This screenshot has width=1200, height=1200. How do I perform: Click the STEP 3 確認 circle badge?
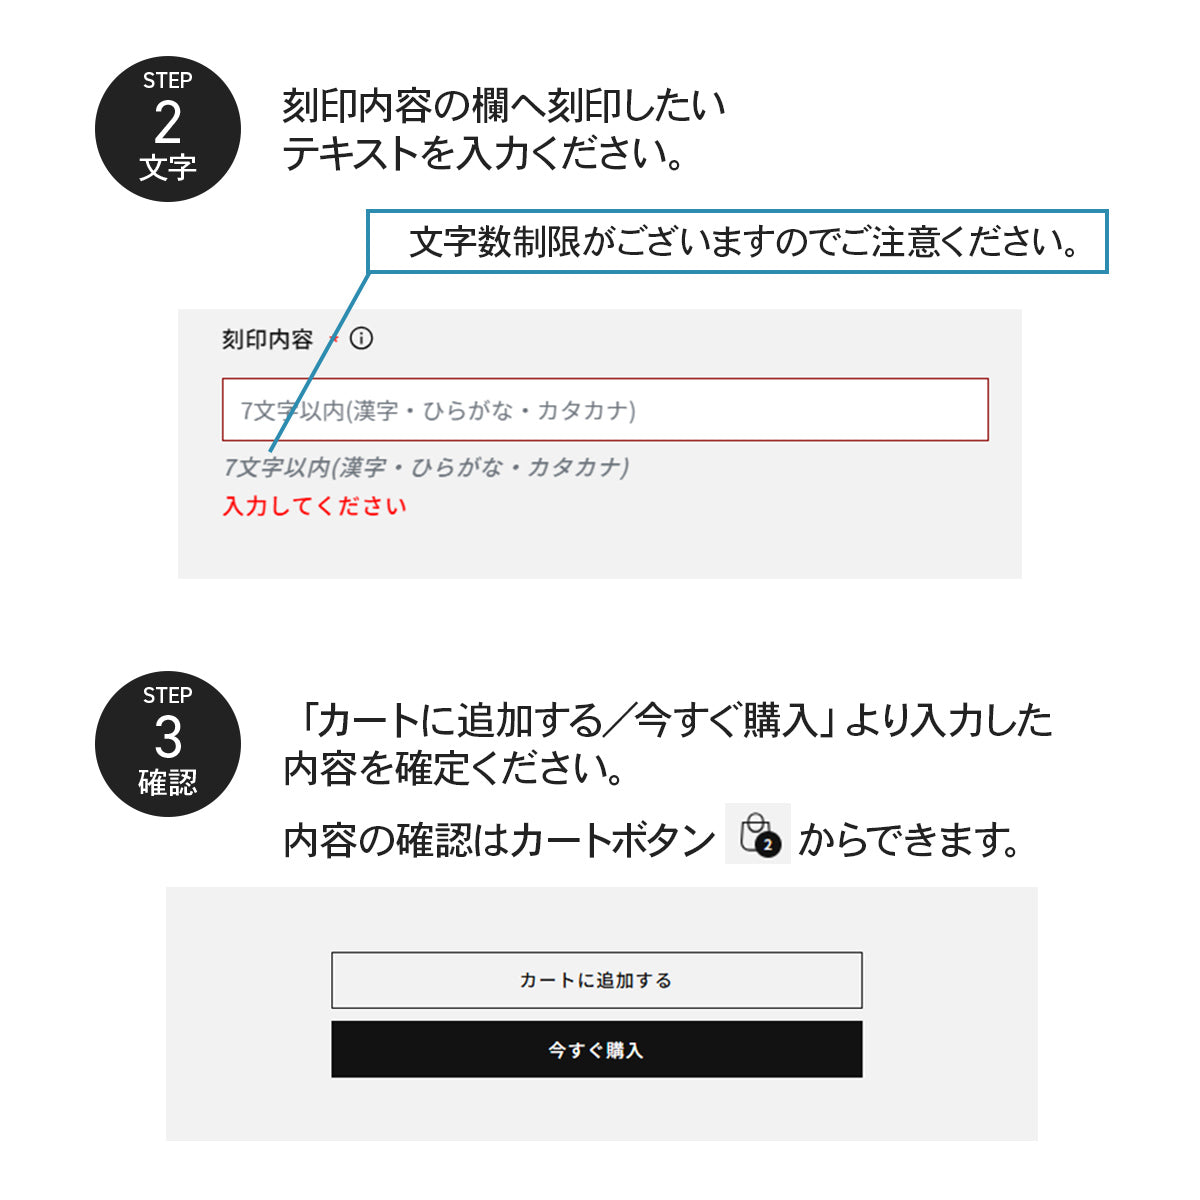point(168,744)
